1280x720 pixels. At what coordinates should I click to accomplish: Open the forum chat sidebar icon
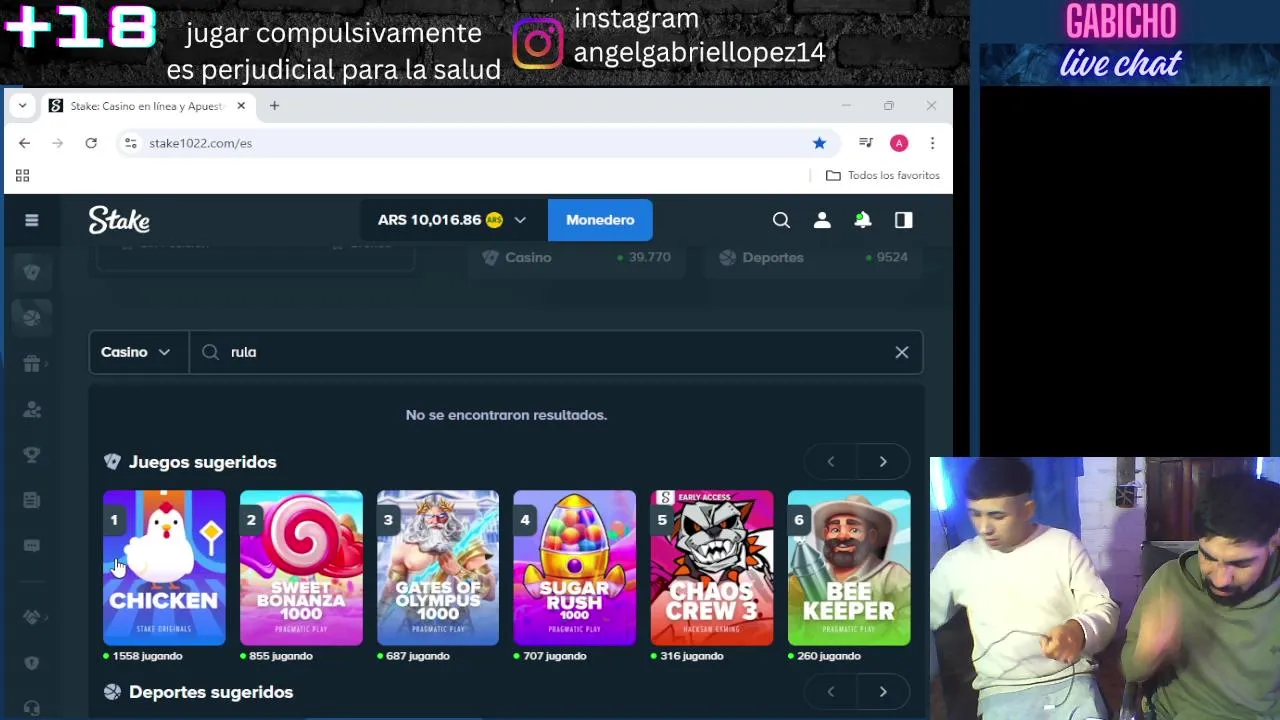point(32,545)
